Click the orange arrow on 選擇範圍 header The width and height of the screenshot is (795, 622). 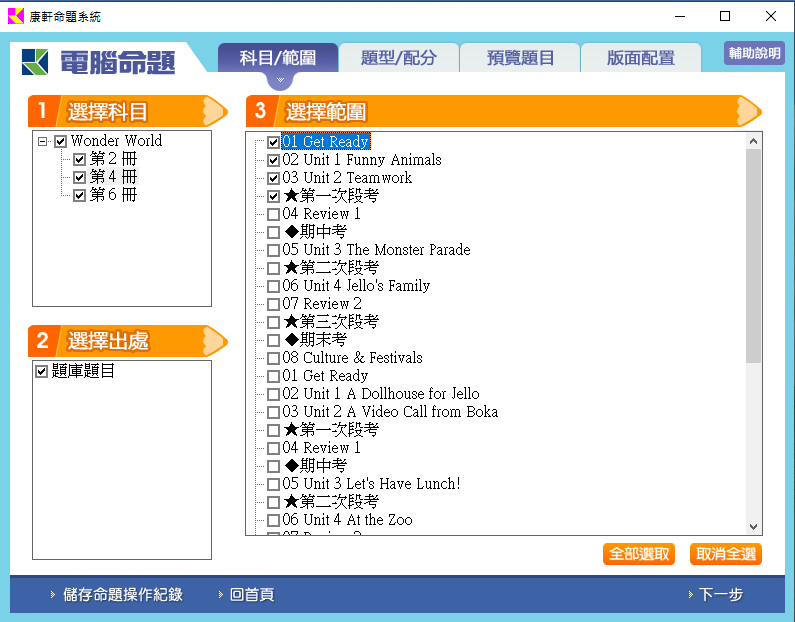pos(748,111)
